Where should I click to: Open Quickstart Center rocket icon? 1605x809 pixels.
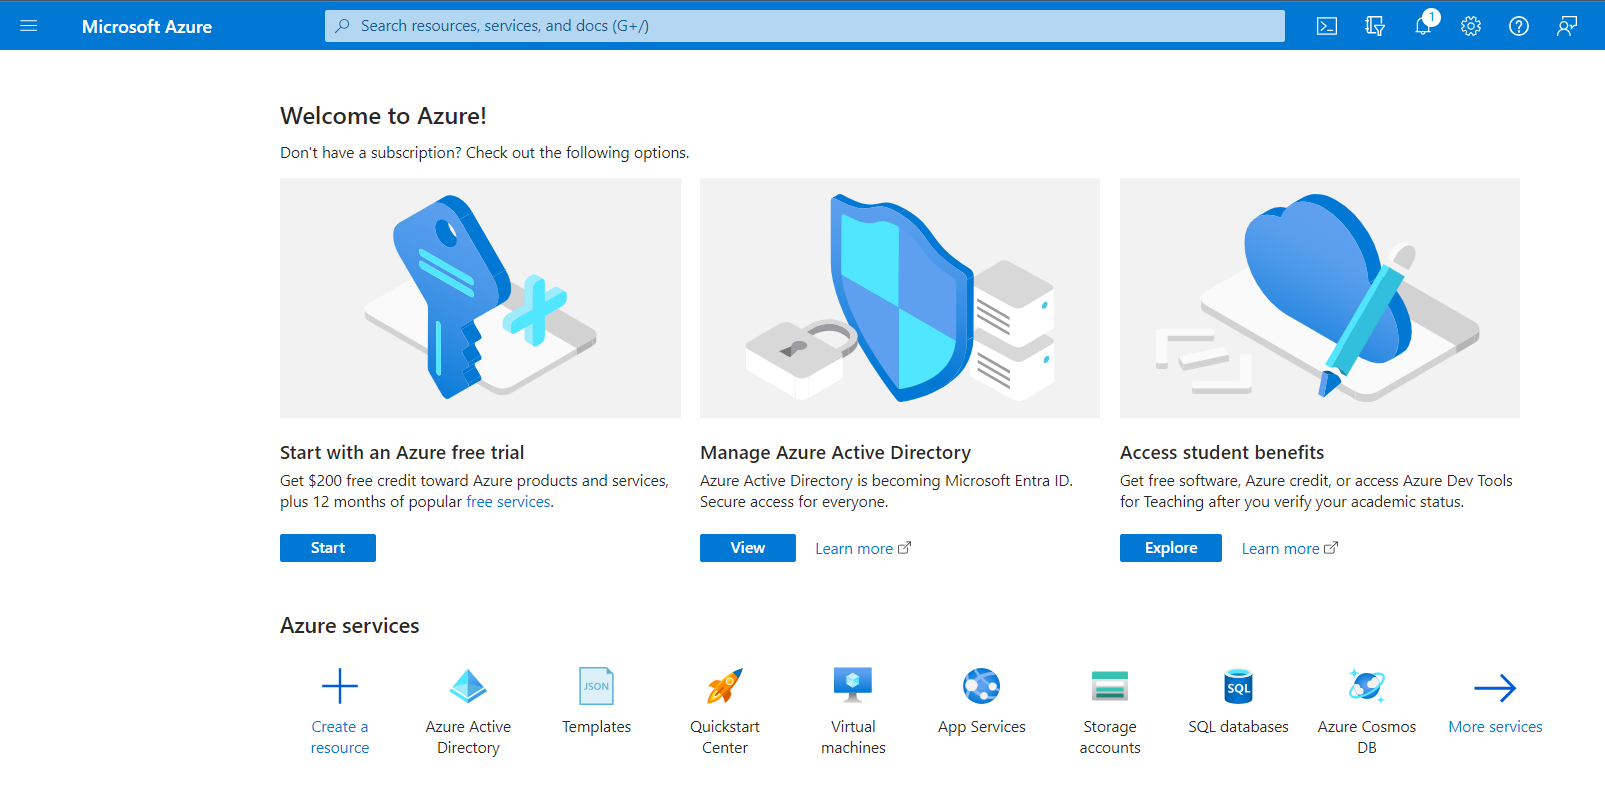725,686
